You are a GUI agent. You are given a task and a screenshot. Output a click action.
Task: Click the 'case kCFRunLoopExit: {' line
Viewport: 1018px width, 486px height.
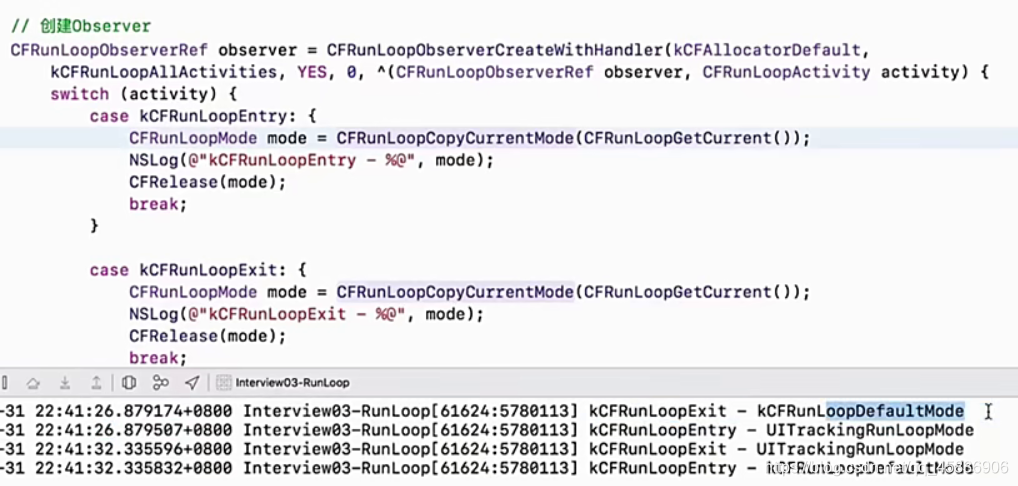coord(198,270)
